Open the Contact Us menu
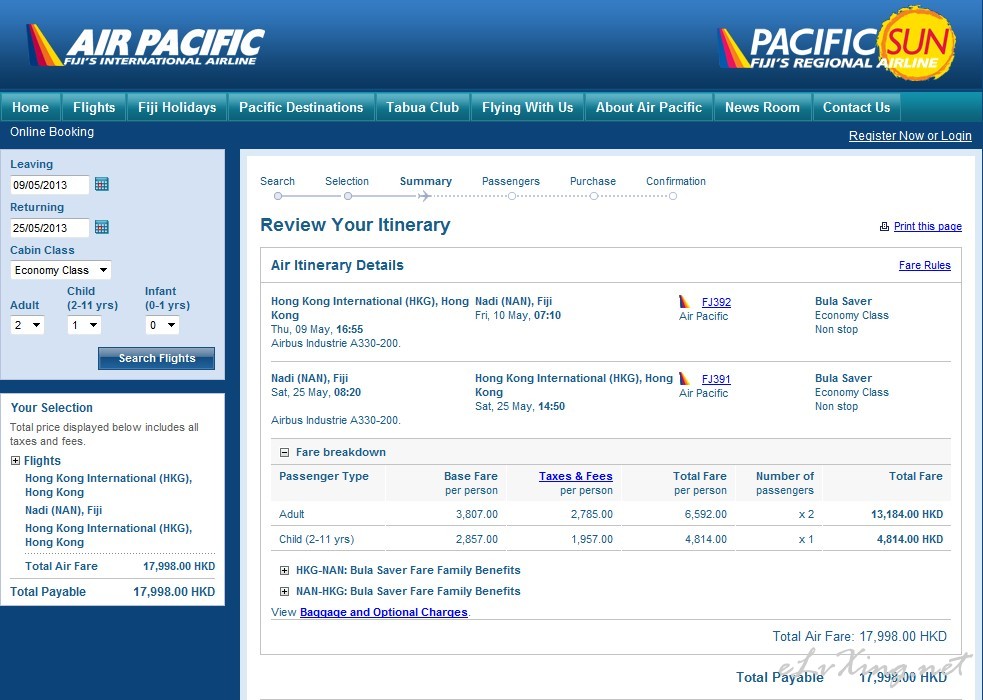The image size is (983, 700). (x=856, y=107)
